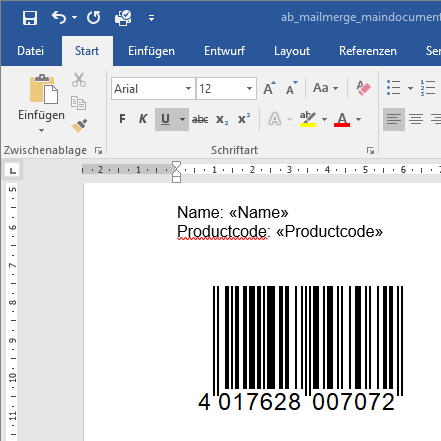Align text left
This screenshot has width=441, height=441.
(394, 119)
